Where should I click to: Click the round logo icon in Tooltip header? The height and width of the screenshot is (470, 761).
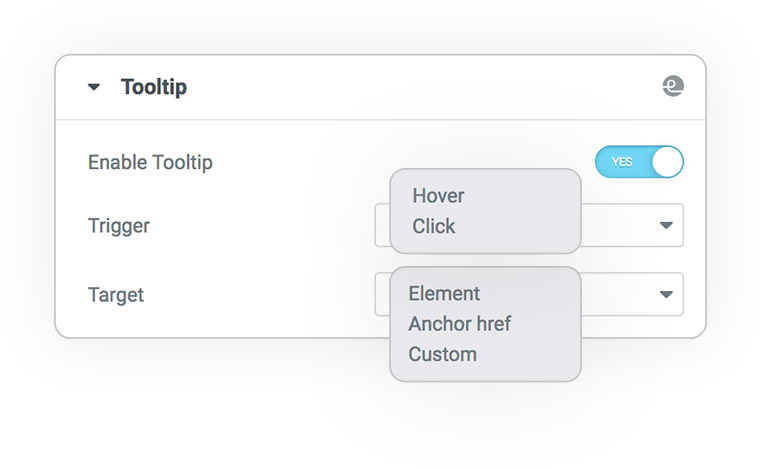[673, 86]
